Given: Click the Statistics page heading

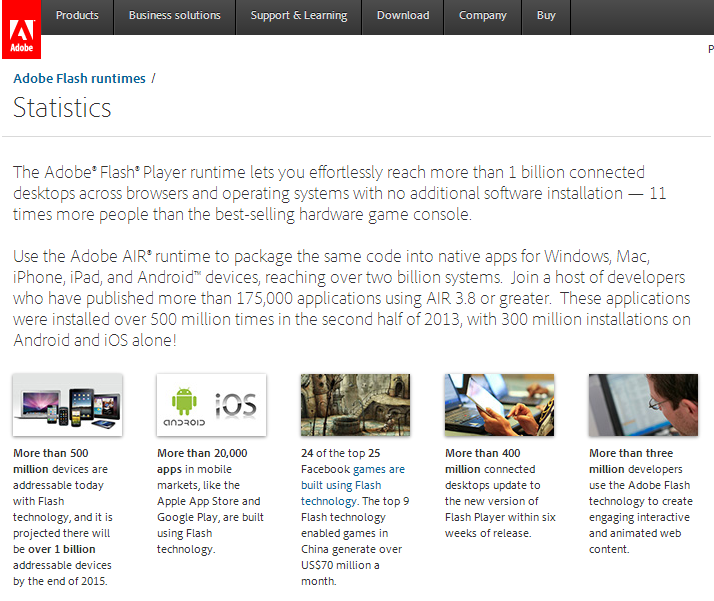Looking at the screenshot, I should (62, 108).
